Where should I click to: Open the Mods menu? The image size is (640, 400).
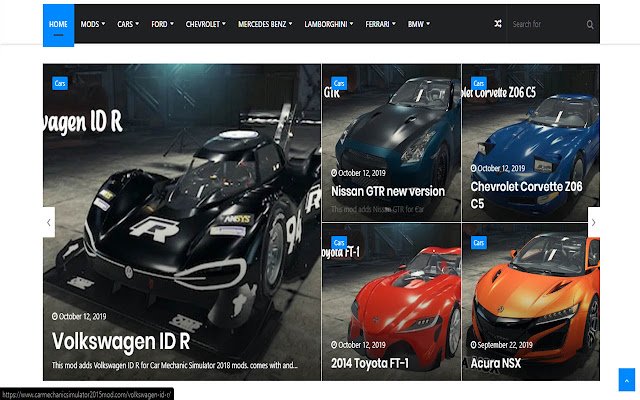(x=93, y=24)
